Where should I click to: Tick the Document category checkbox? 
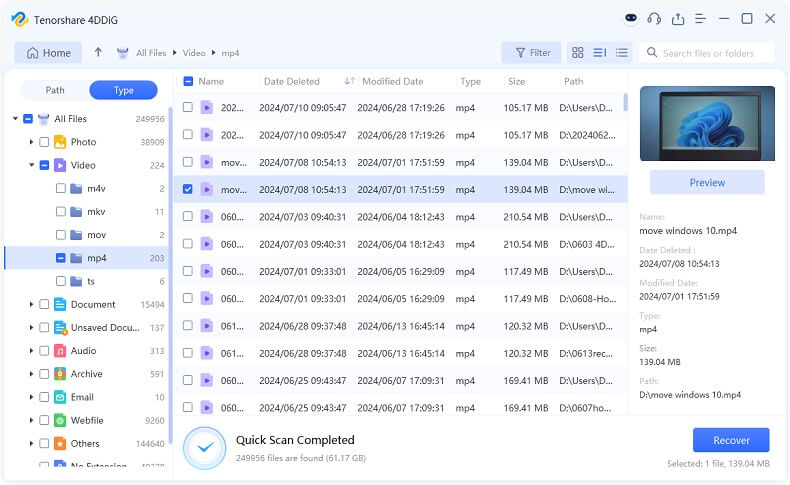click(x=44, y=304)
